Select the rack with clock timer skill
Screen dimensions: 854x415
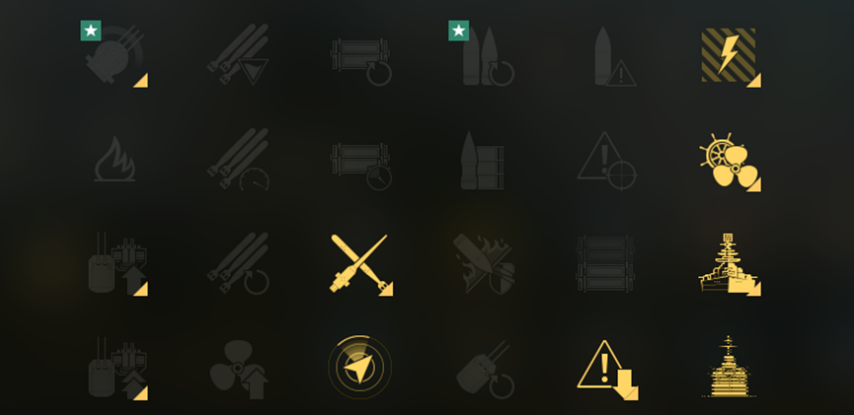(361, 166)
